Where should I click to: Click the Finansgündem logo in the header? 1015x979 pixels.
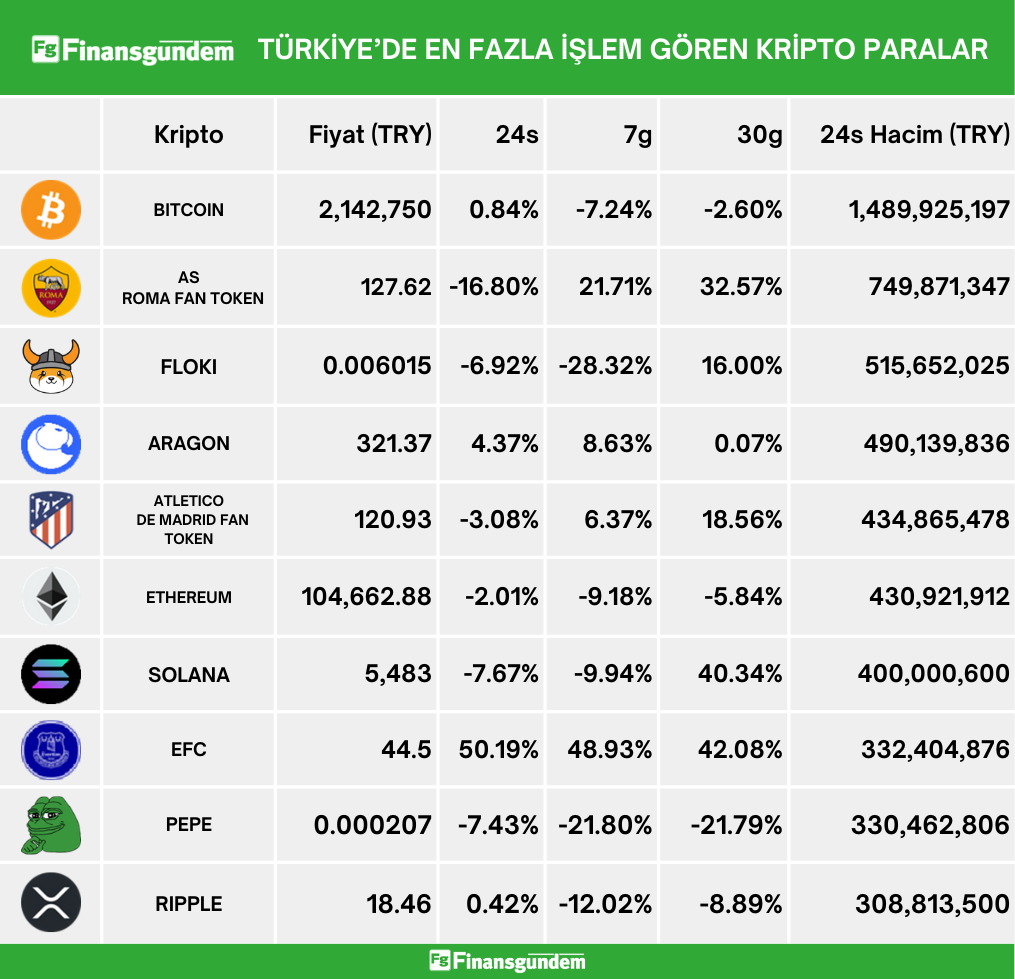coord(133,49)
